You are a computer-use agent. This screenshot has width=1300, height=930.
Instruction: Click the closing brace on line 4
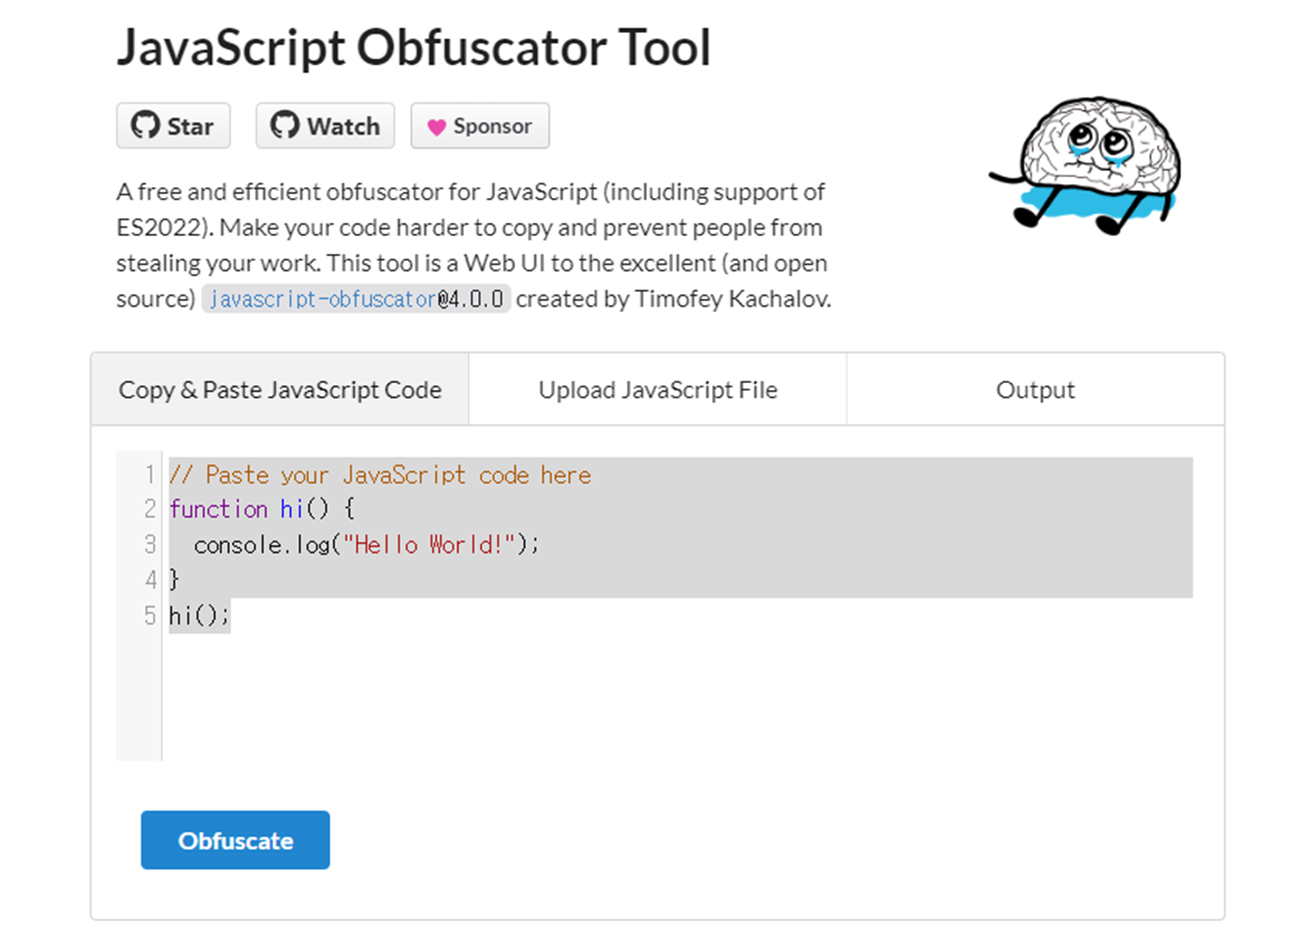tap(174, 580)
